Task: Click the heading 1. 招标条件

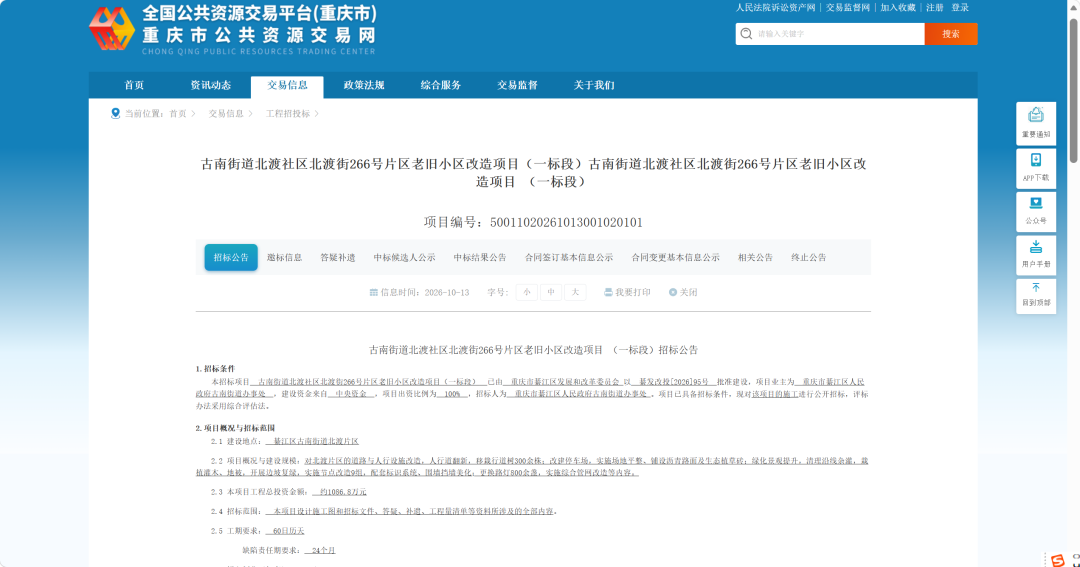Action: pyautogui.click(x=216, y=369)
